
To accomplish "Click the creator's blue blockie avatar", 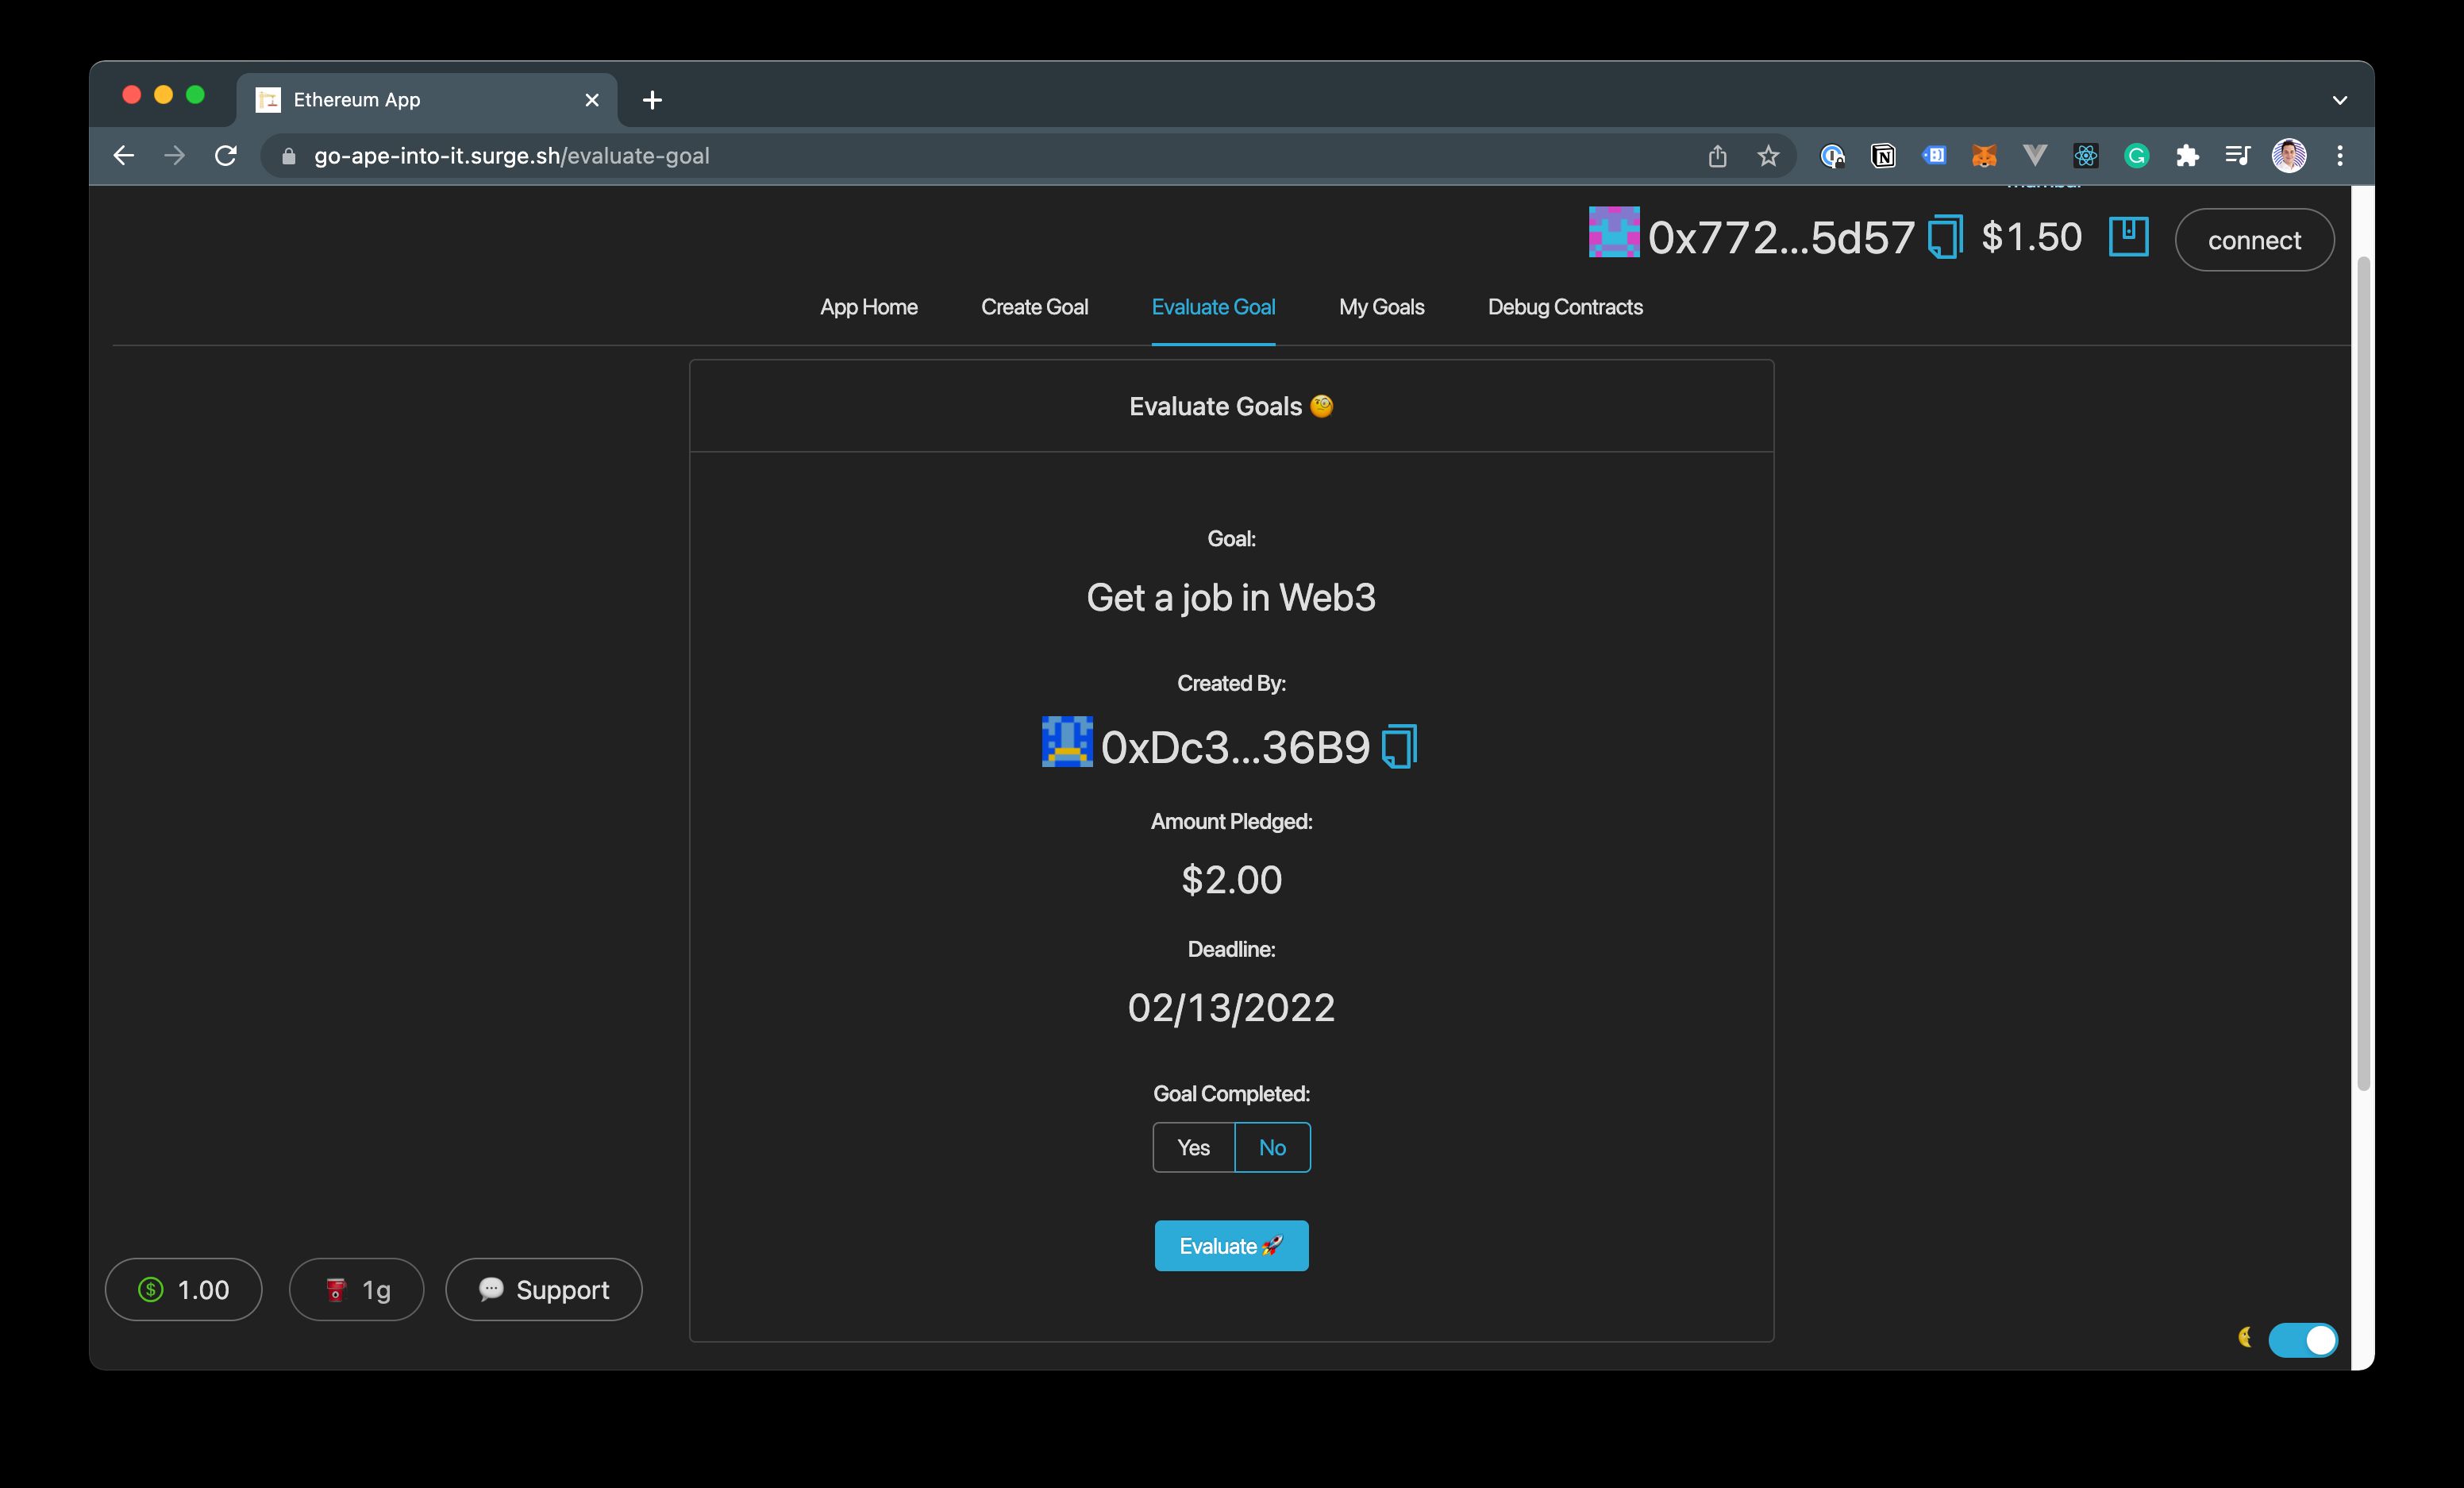I will click(x=1067, y=741).
